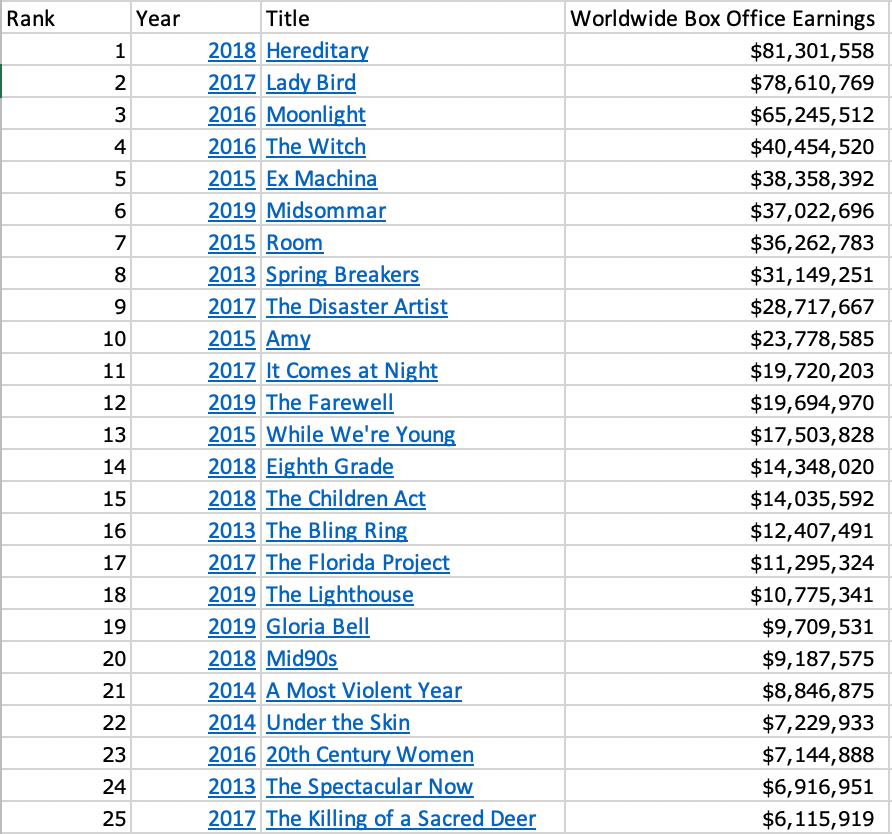Click the A Most Violent Year link

tap(364, 691)
